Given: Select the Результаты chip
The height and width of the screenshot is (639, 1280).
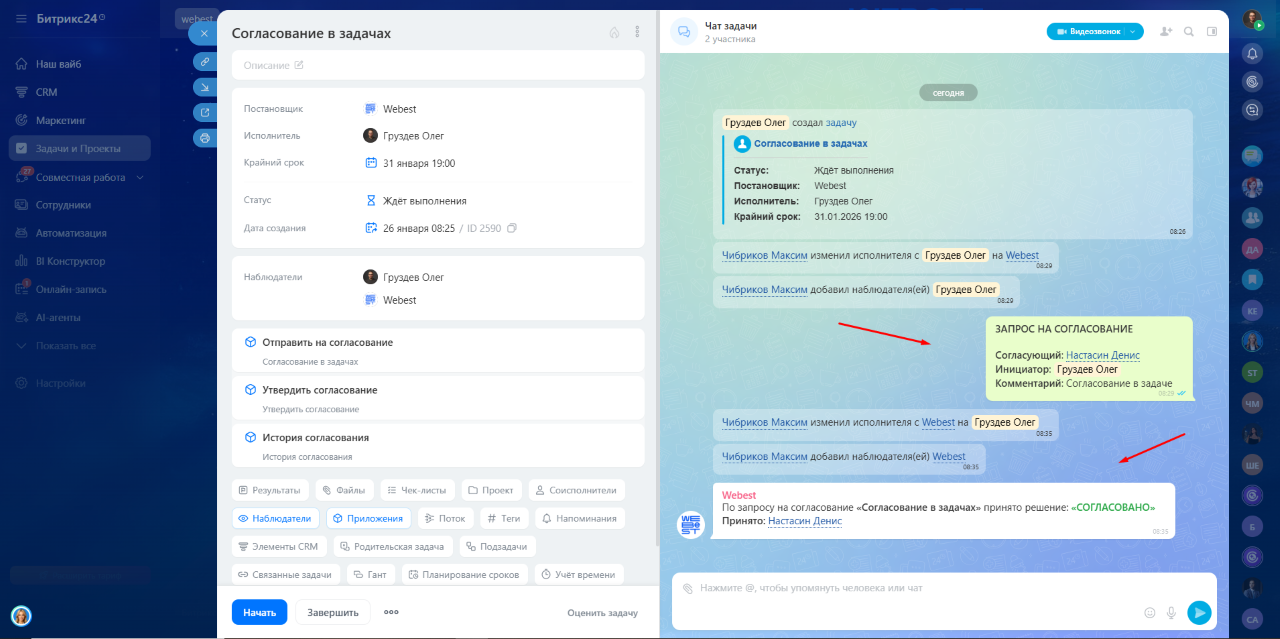Looking at the screenshot, I should pyautogui.click(x=270, y=490).
